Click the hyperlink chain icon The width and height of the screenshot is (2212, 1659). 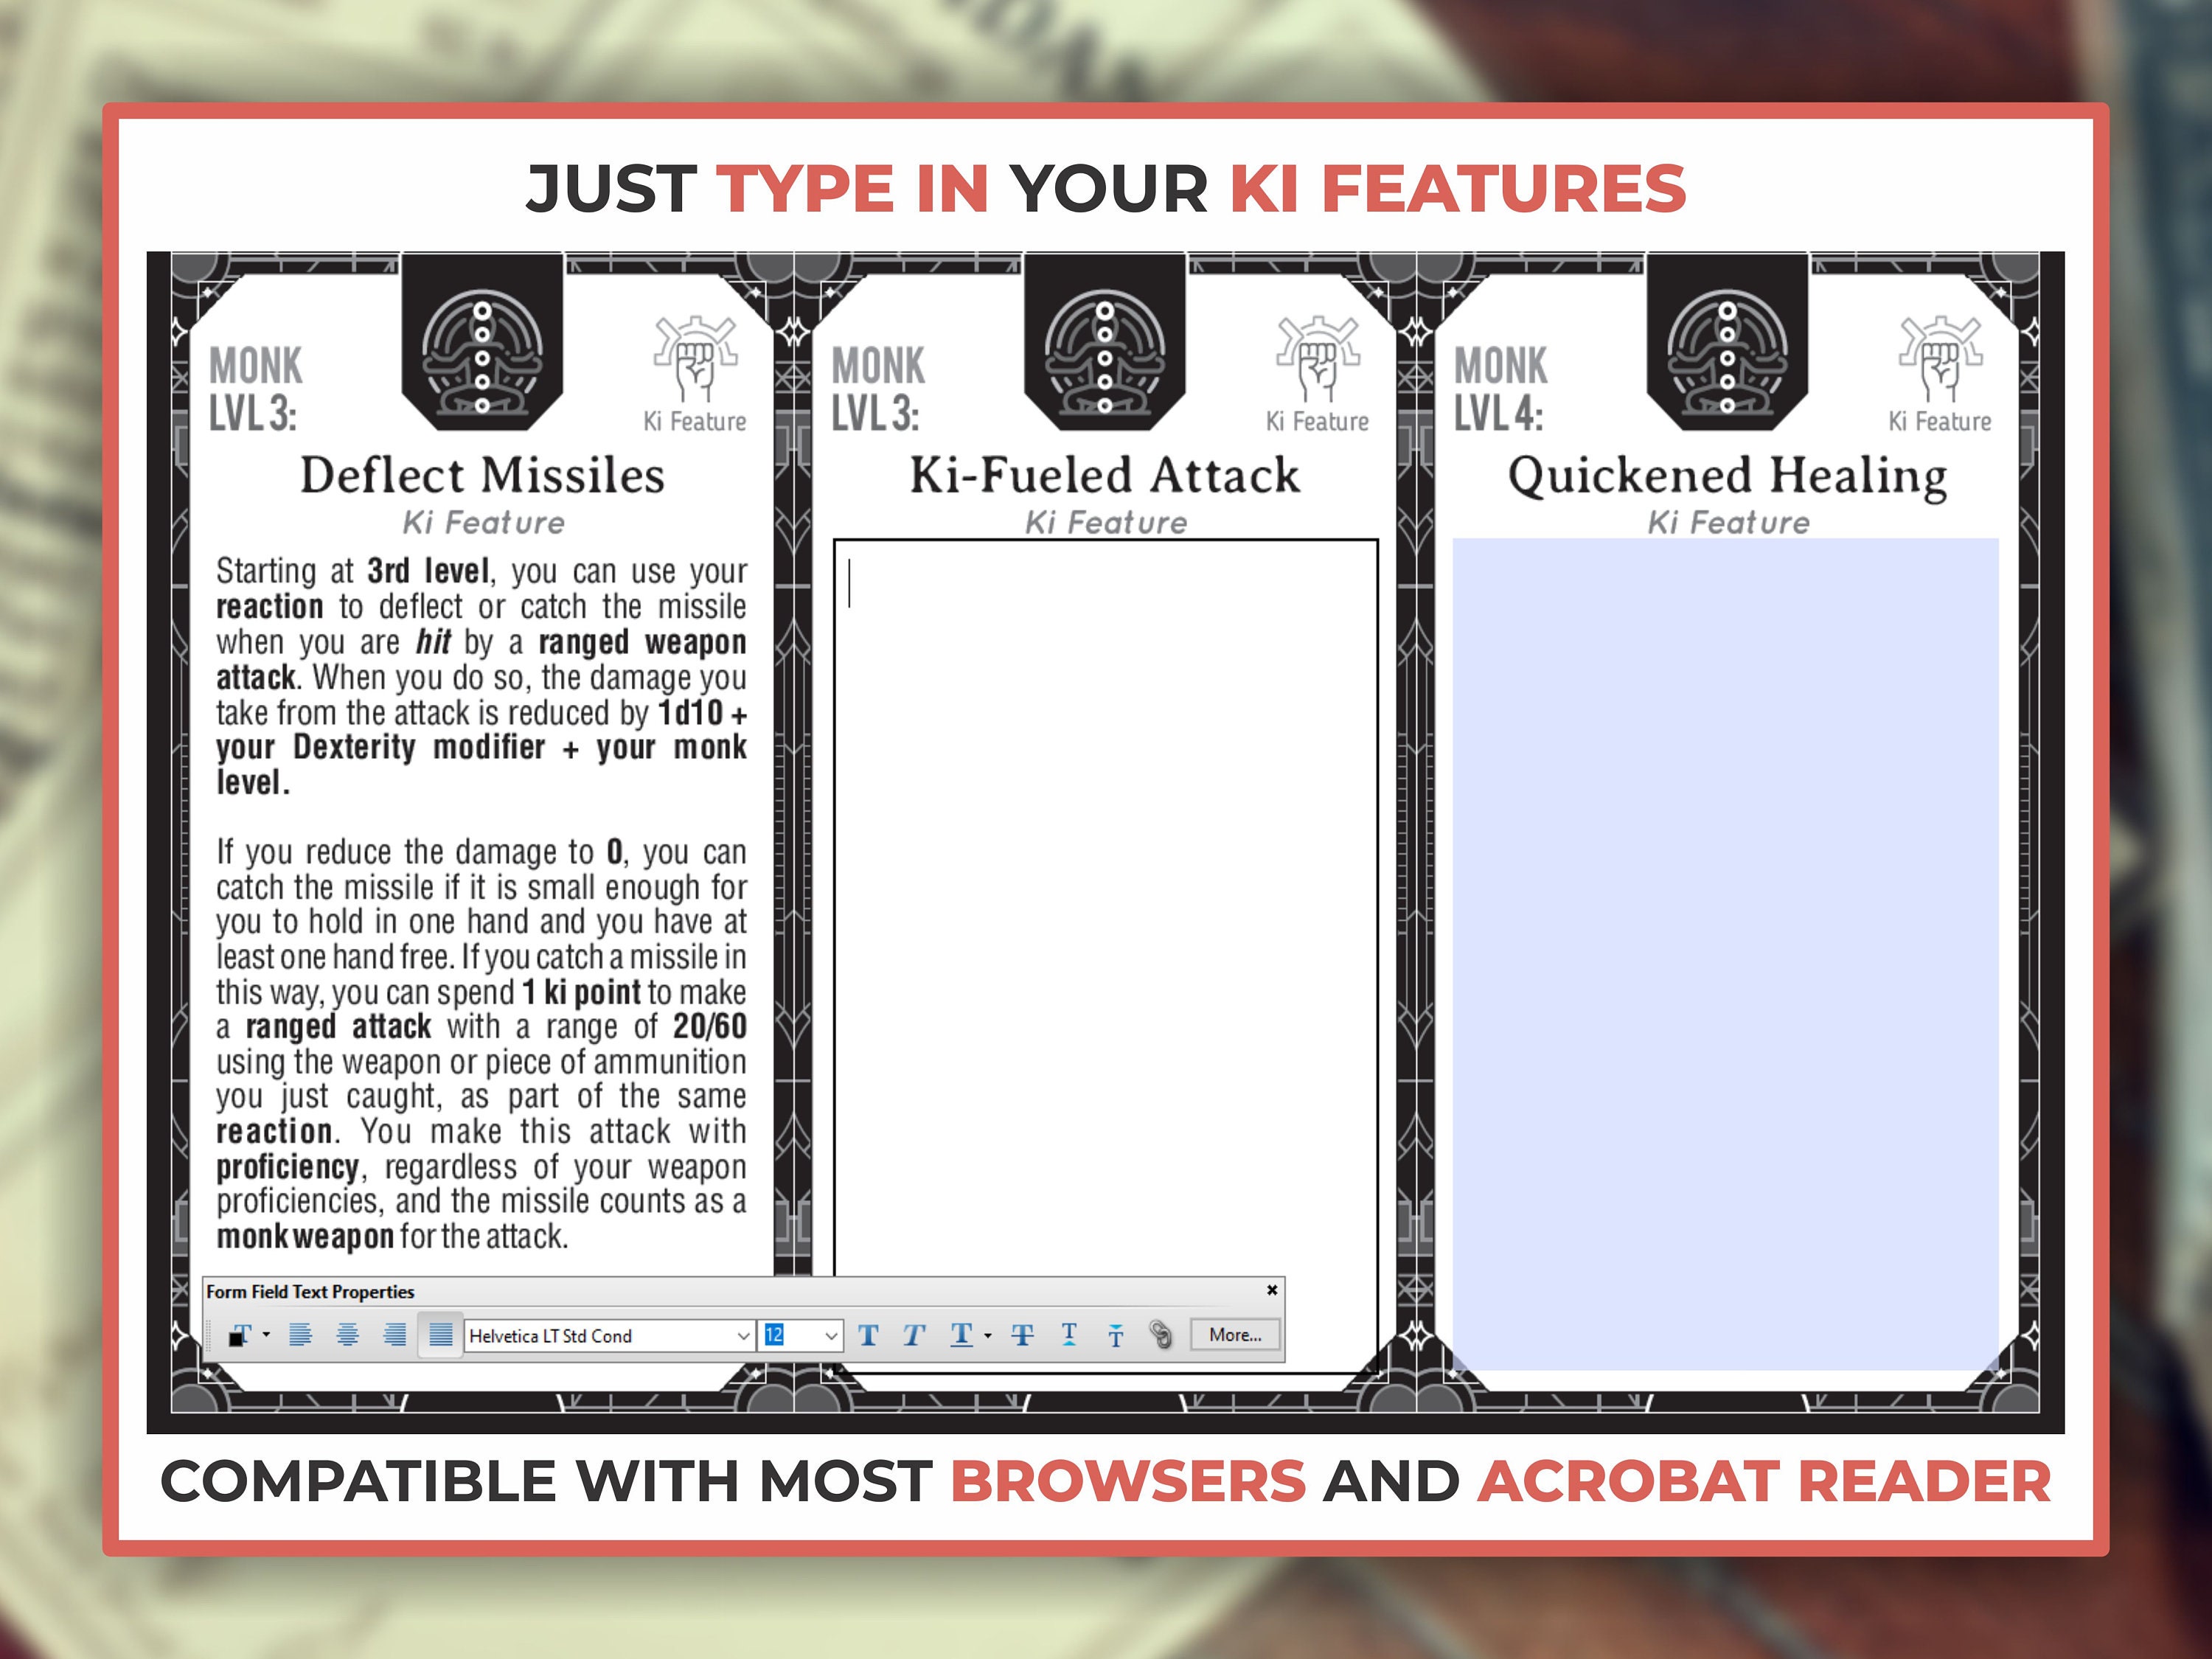coord(1161,1335)
